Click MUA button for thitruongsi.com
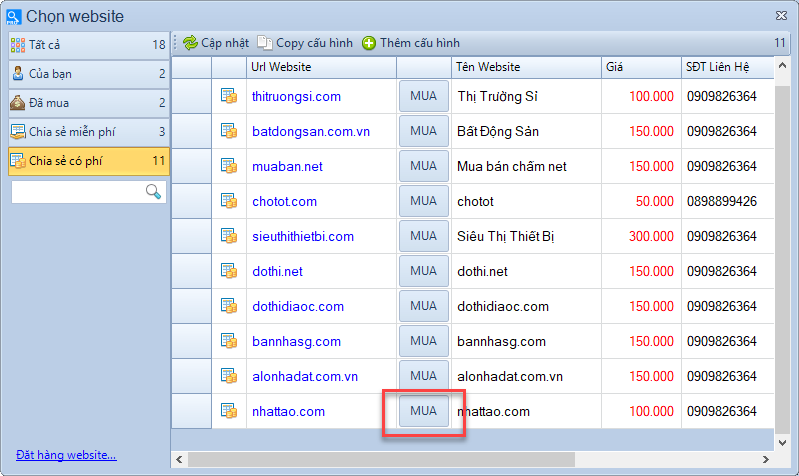 point(423,96)
